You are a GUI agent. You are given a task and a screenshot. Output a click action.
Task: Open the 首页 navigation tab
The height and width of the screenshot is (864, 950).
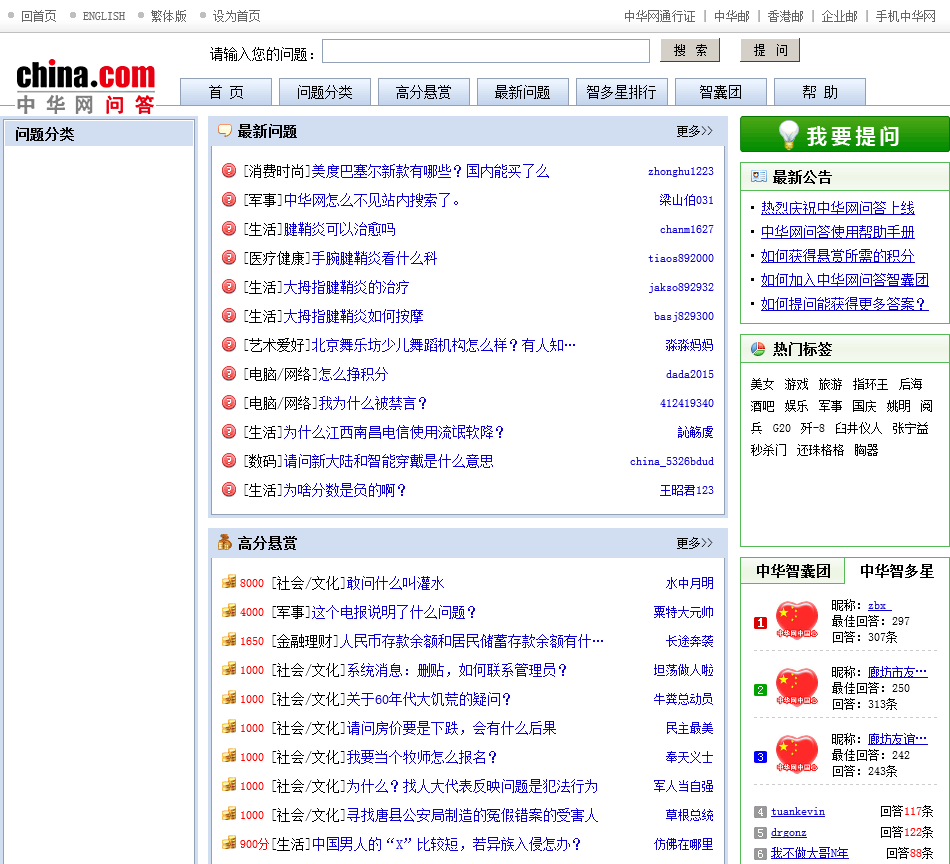(226, 92)
